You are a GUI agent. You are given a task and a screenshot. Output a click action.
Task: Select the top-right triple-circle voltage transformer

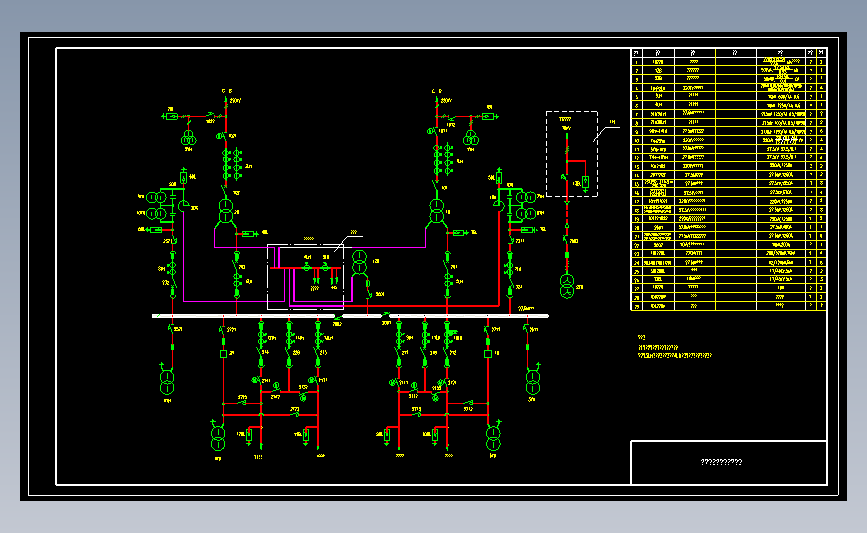coord(471,138)
